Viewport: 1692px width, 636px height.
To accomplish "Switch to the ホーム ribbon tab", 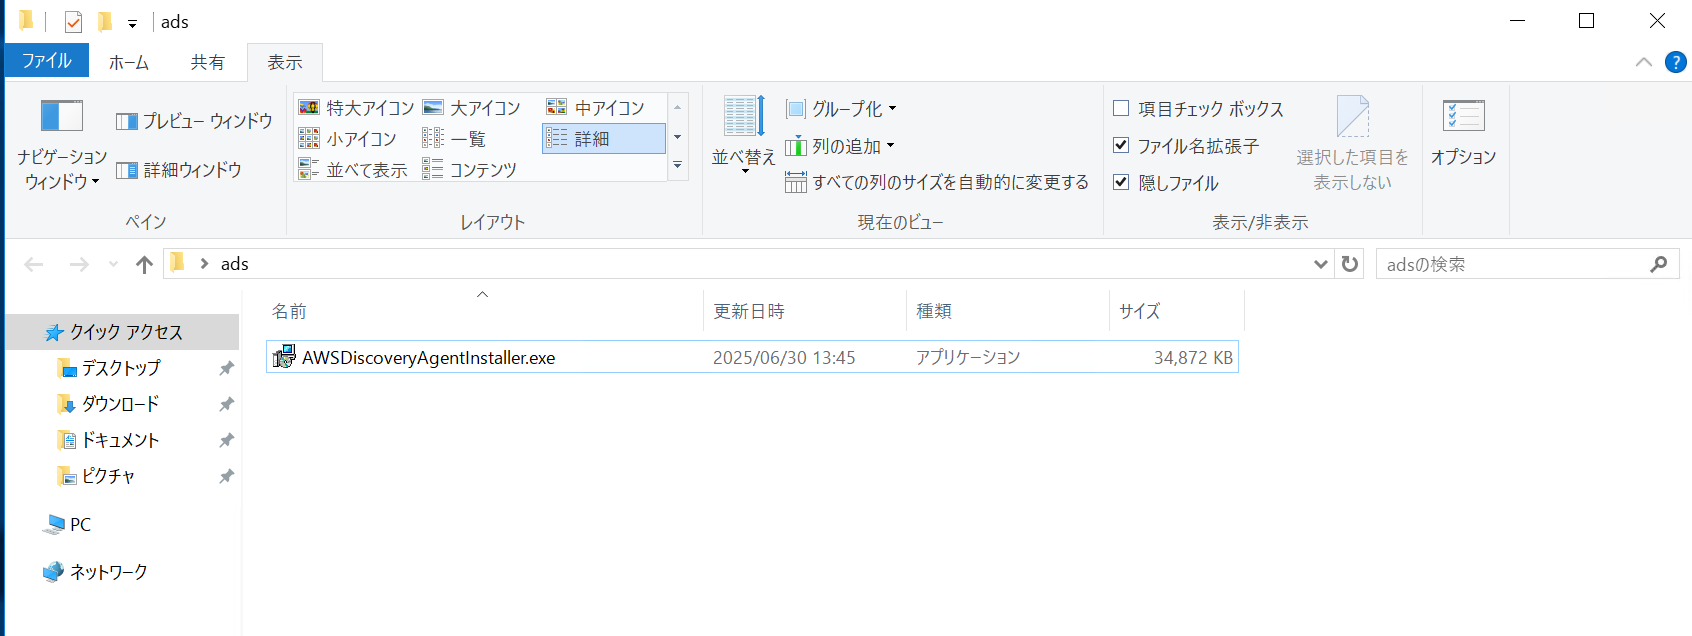I will (129, 62).
